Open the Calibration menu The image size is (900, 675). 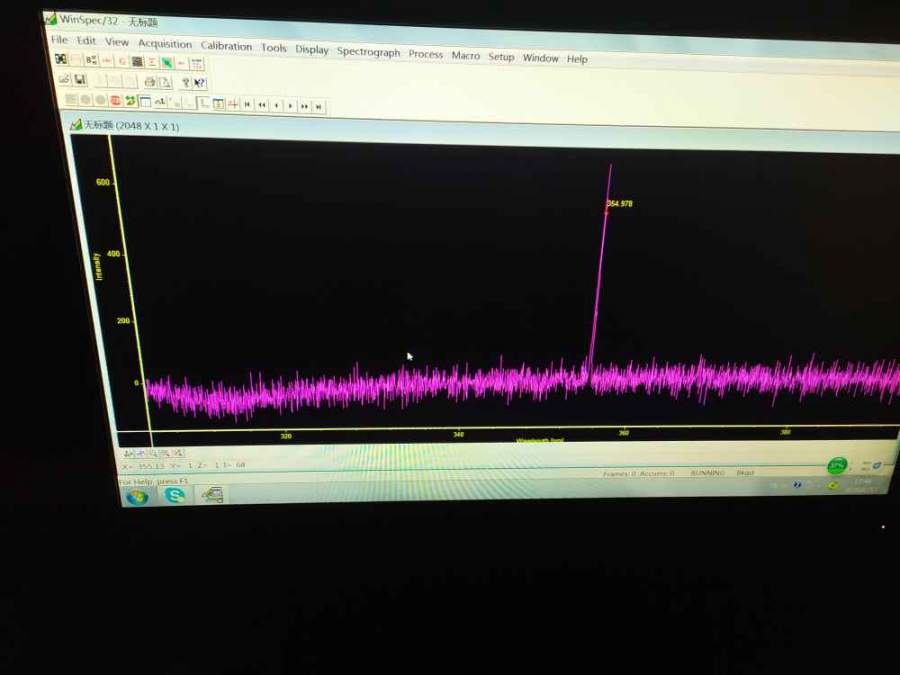click(x=226, y=46)
